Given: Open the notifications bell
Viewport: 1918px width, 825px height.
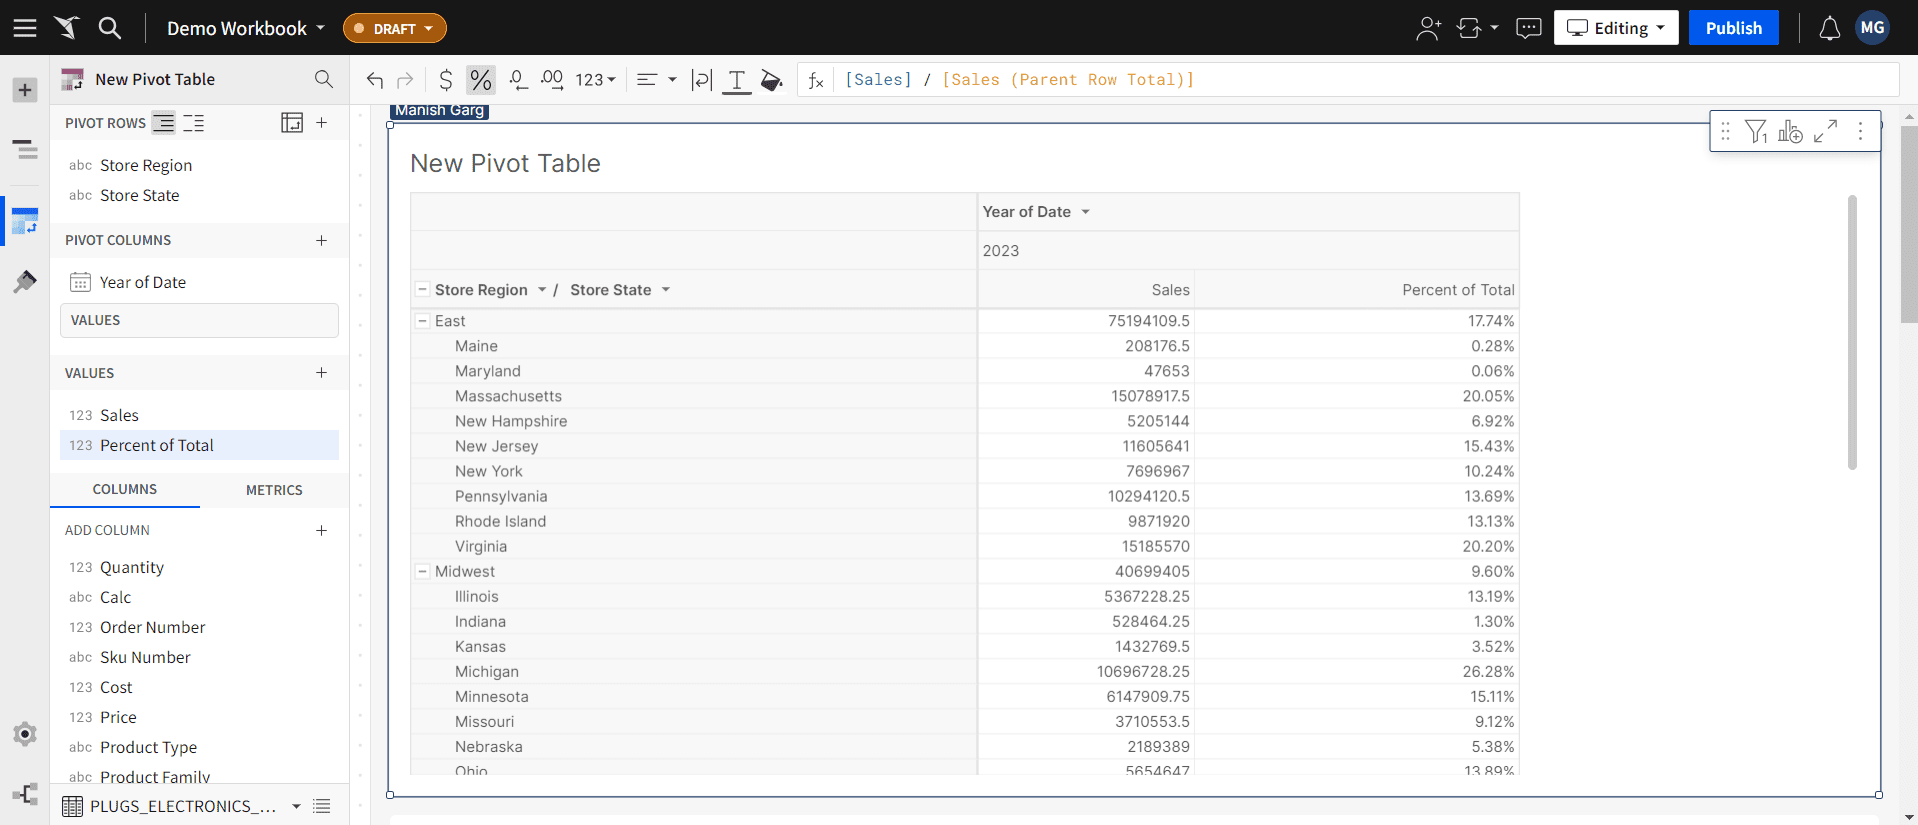Looking at the screenshot, I should pos(1829,28).
